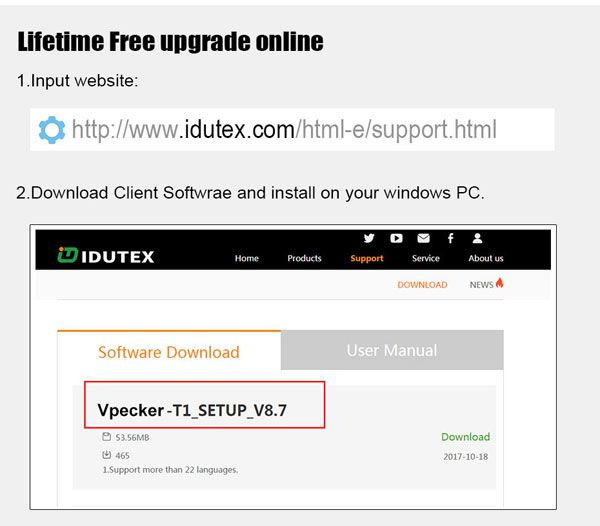The width and height of the screenshot is (600, 526).
Task: Click the email envelope icon
Action: 423,238
